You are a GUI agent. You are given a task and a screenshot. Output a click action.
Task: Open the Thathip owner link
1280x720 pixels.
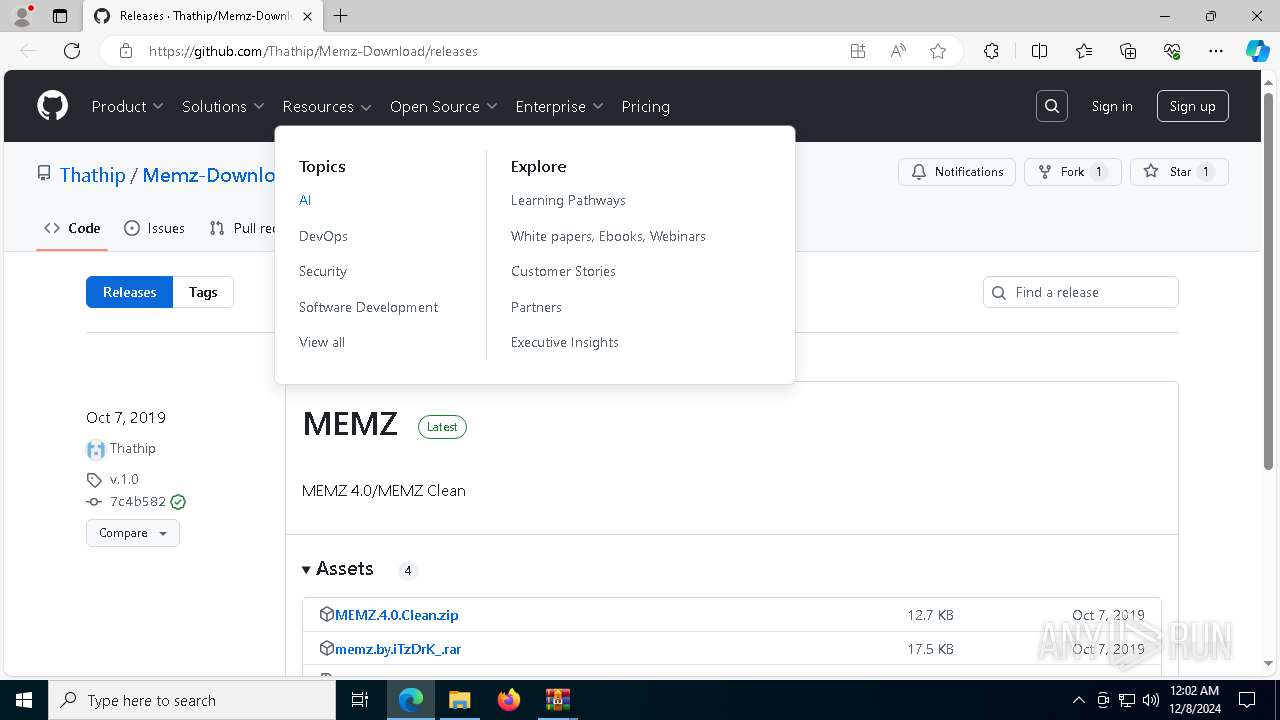tap(92, 175)
